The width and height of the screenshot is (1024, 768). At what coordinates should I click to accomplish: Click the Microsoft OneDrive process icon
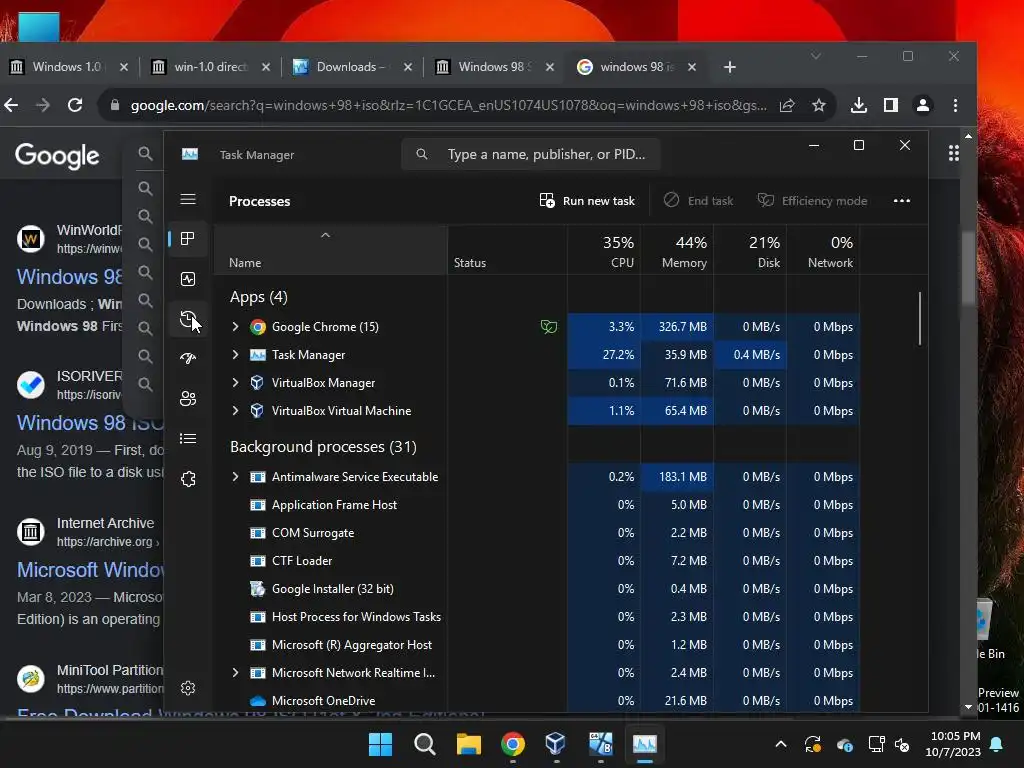[258, 701]
